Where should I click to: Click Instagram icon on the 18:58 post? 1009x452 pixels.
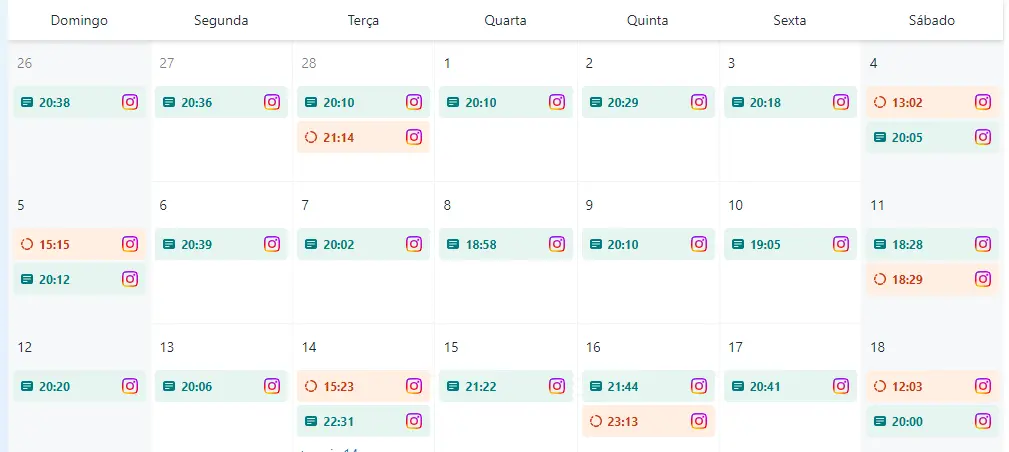[556, 244]
